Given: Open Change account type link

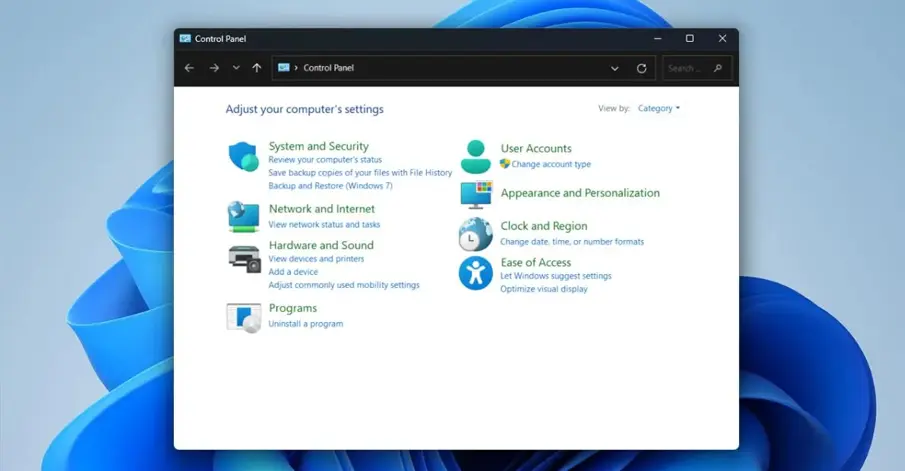Looking at the screenshot, I should pyautogui.click(x=551, y=164).
